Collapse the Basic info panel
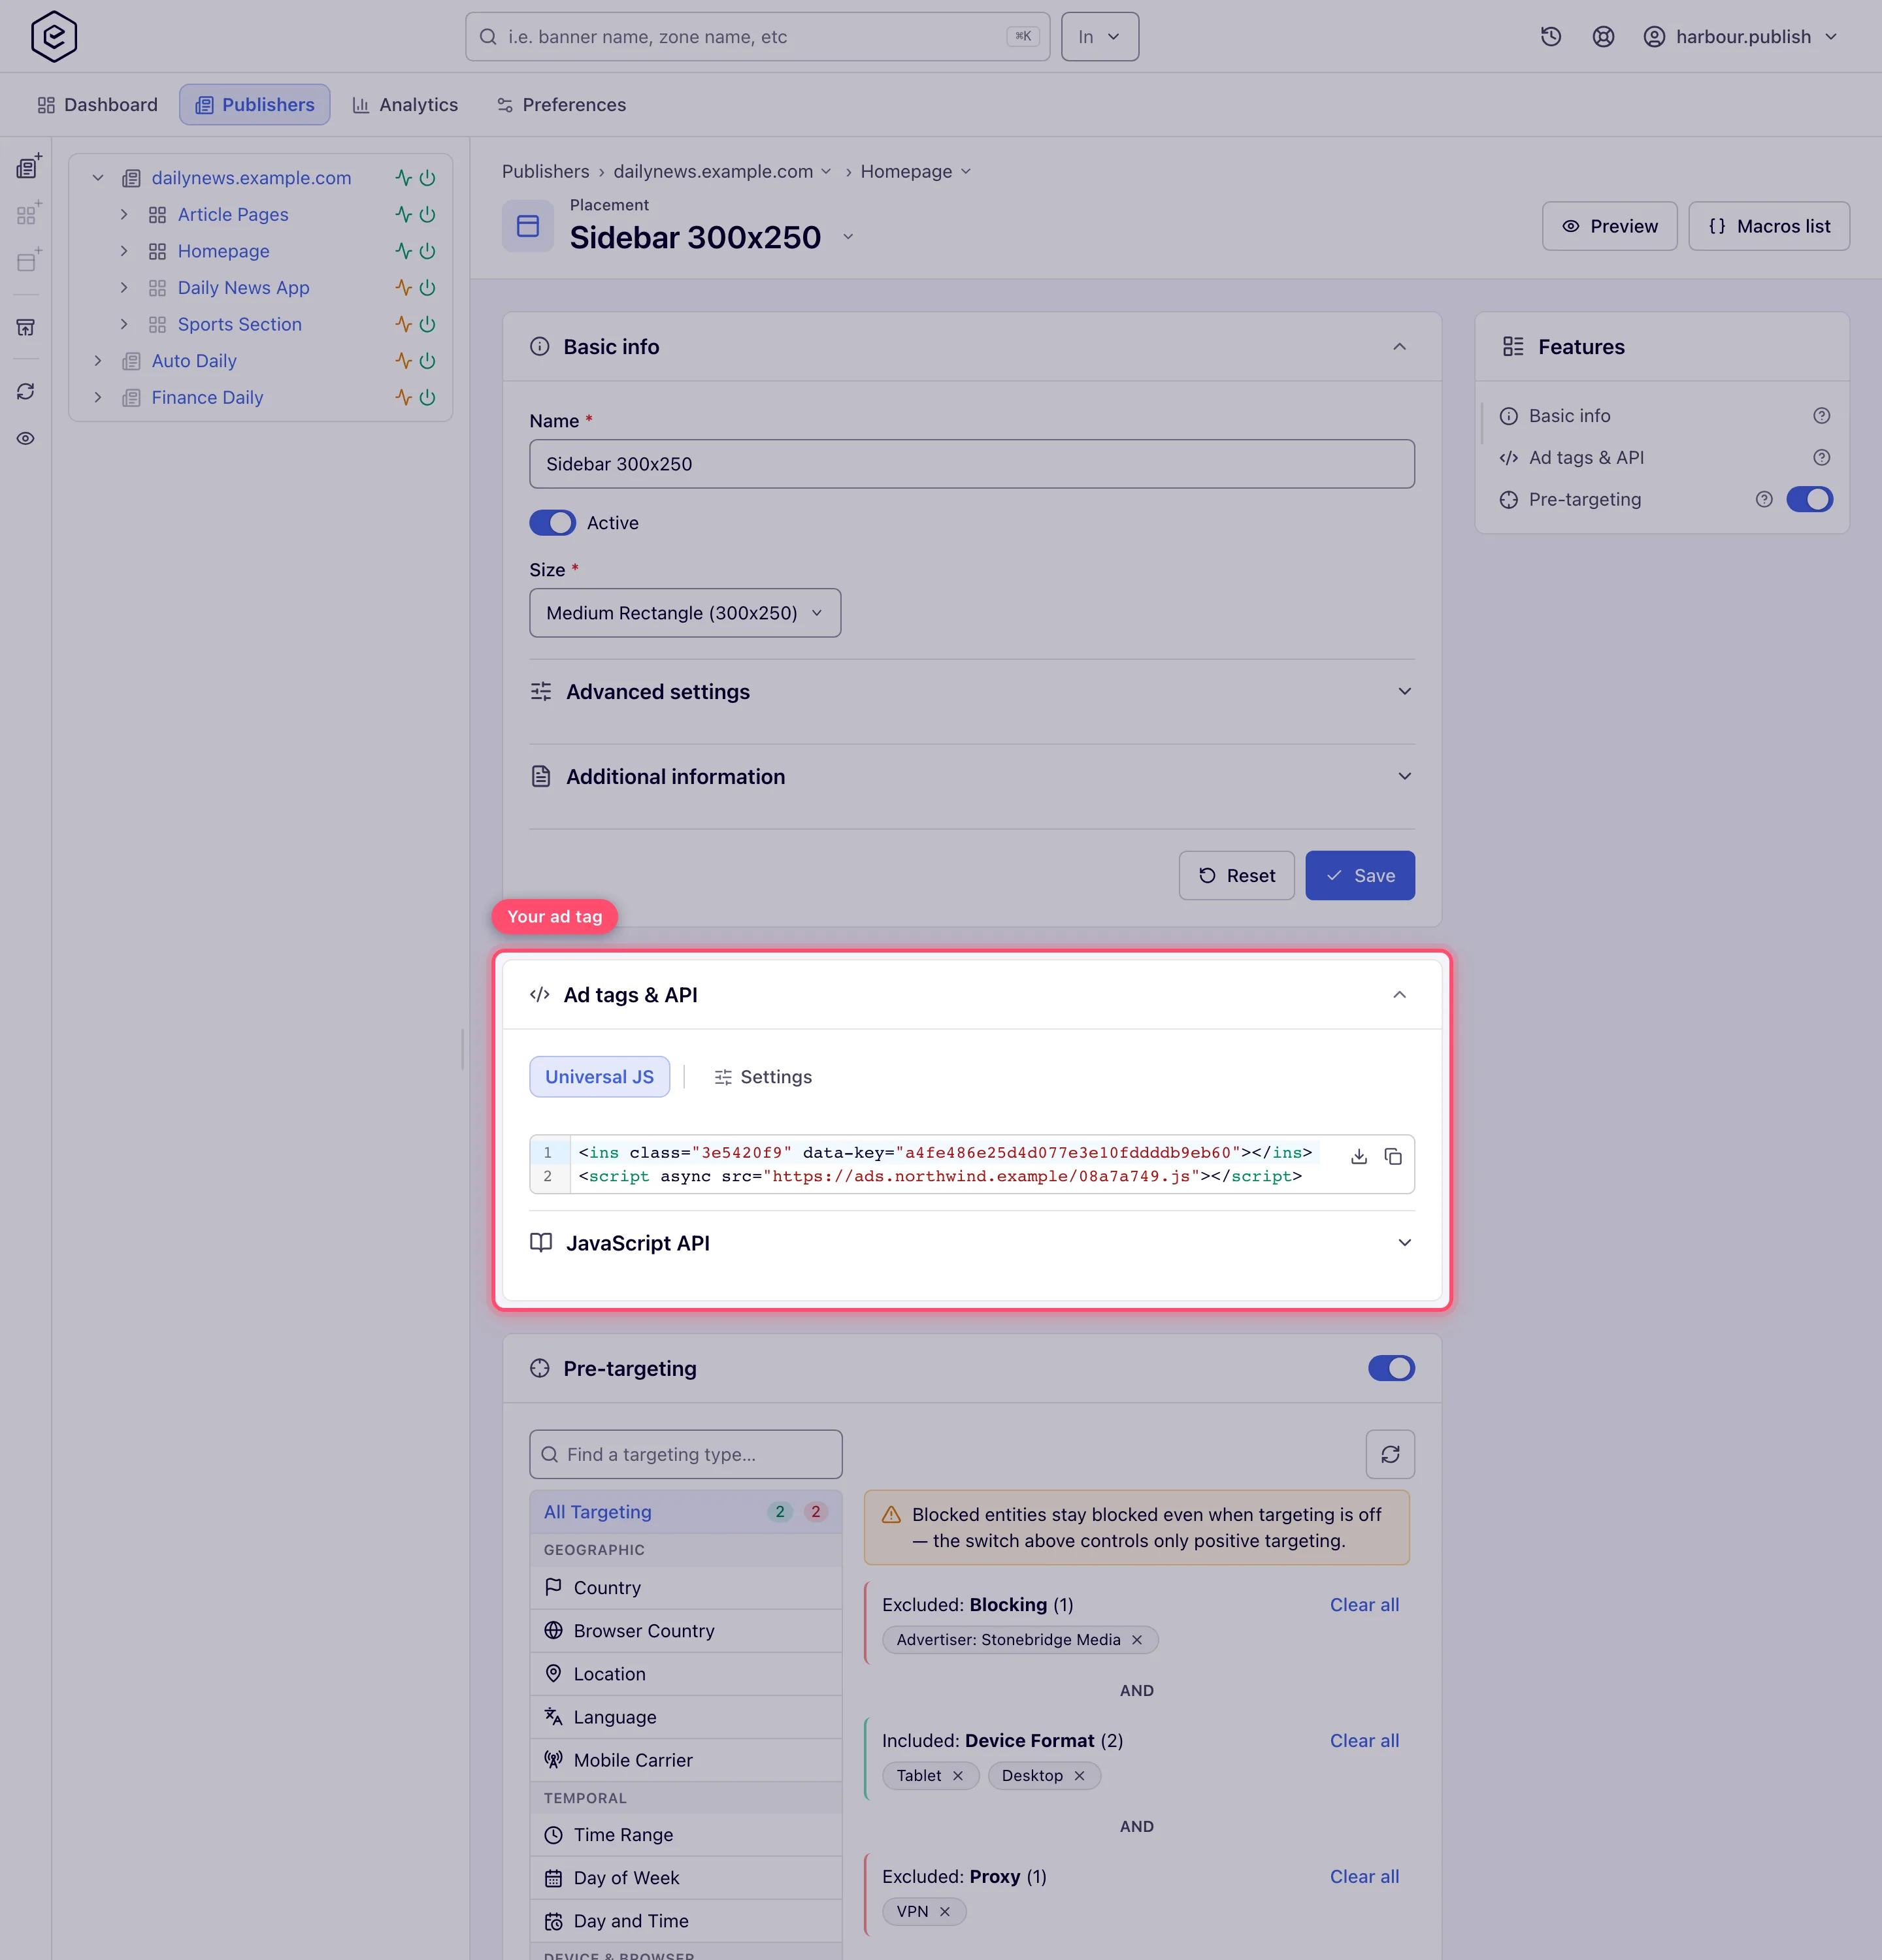The image size is (1882, 1960). tap(1400, 347)
